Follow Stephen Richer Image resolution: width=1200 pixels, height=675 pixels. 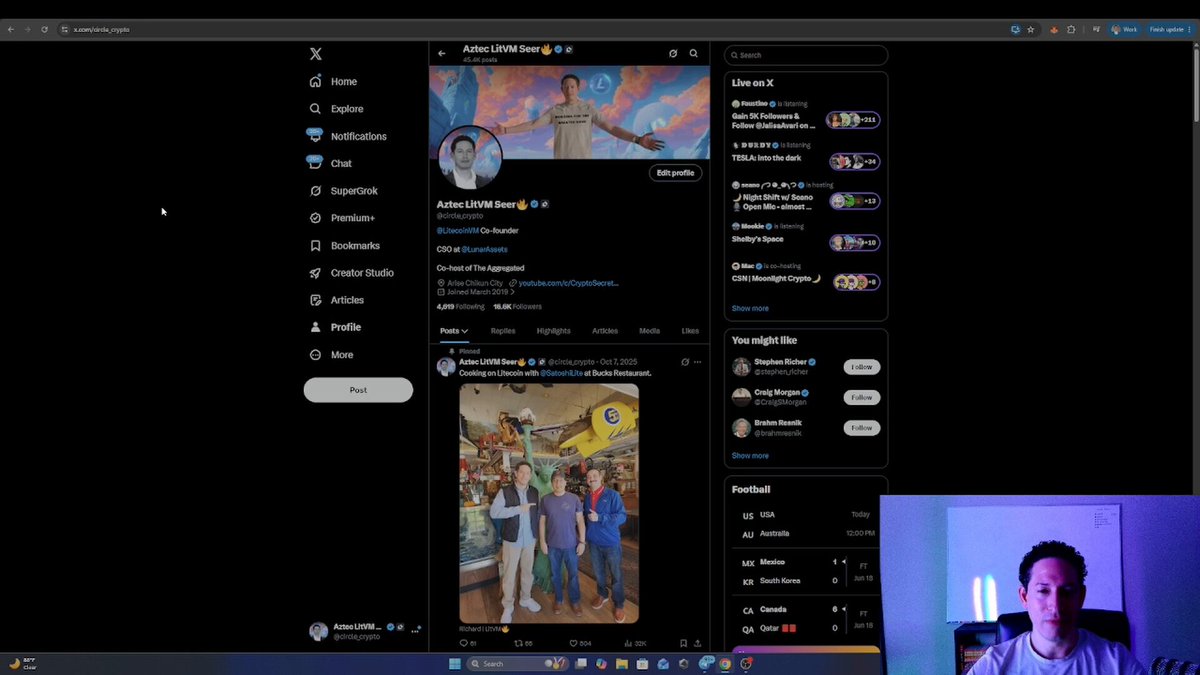tap(862, 367)
